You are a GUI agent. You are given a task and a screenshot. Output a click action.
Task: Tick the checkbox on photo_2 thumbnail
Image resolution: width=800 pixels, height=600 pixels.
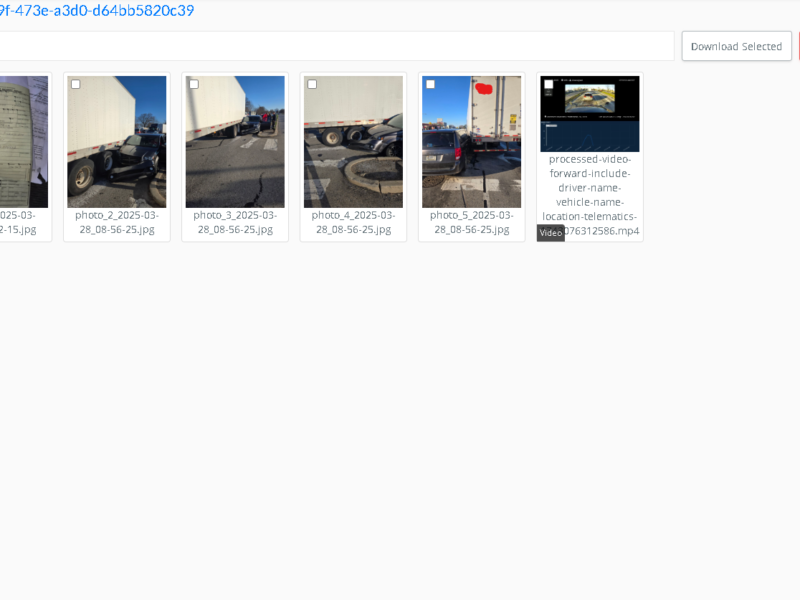pos(76,84)
